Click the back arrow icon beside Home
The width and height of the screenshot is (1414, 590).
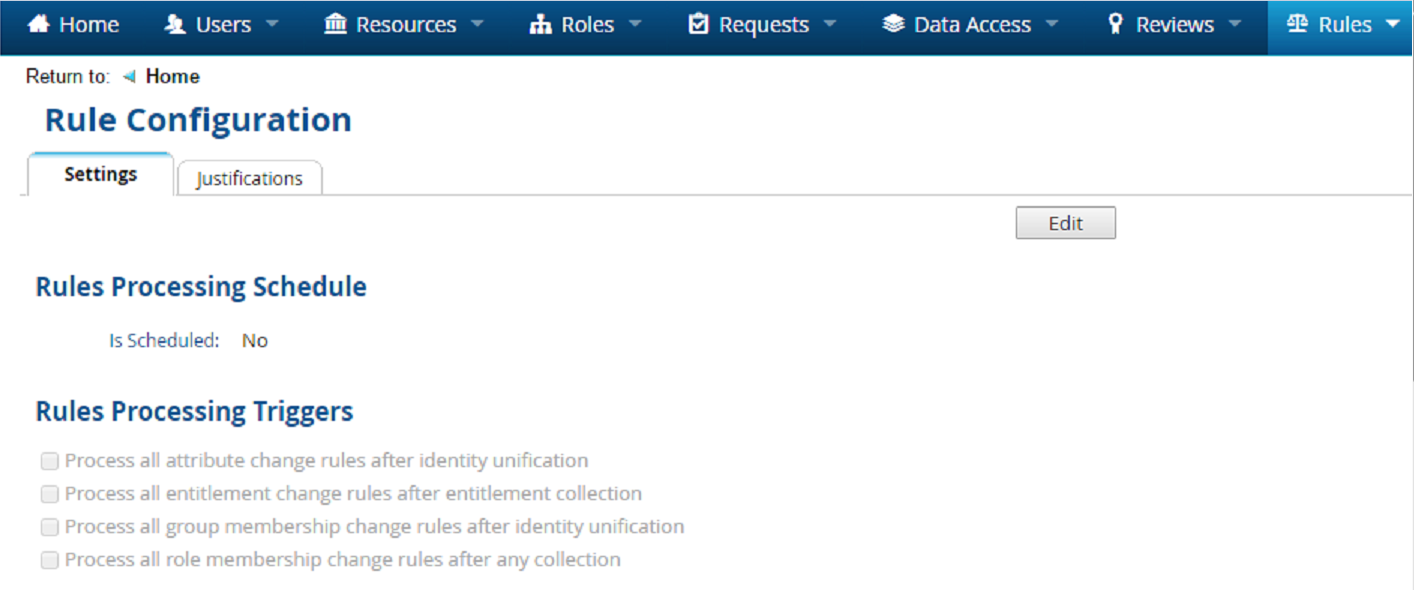point(129,77)
